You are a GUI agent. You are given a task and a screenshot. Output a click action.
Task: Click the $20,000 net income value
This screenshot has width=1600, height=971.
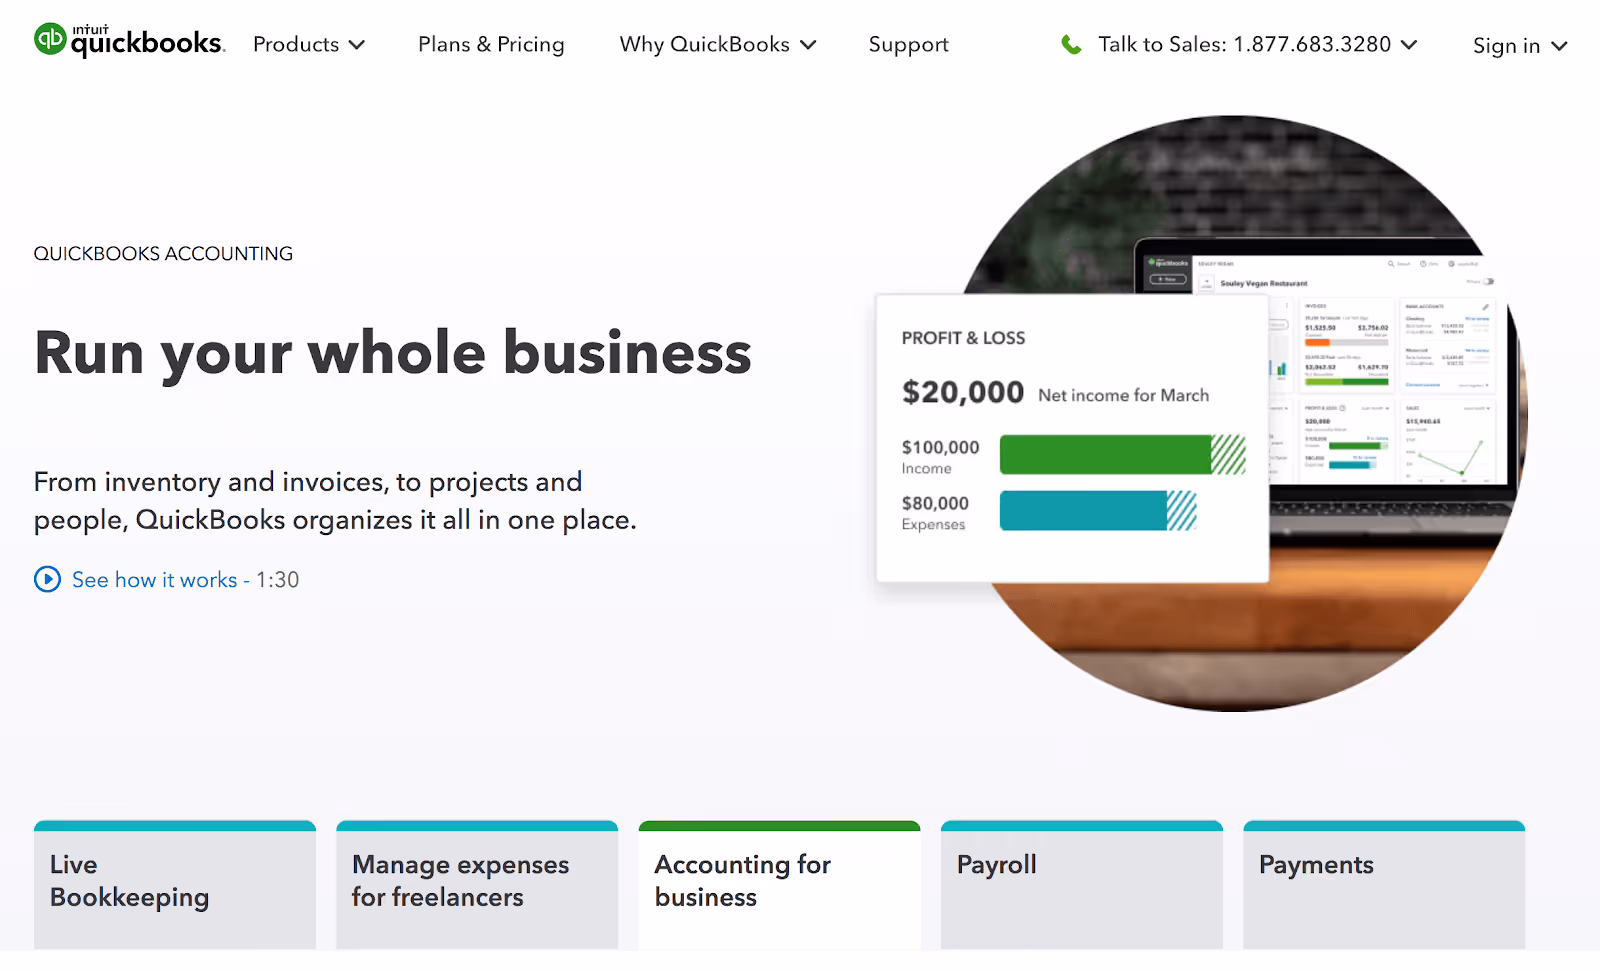coord(963,392)
